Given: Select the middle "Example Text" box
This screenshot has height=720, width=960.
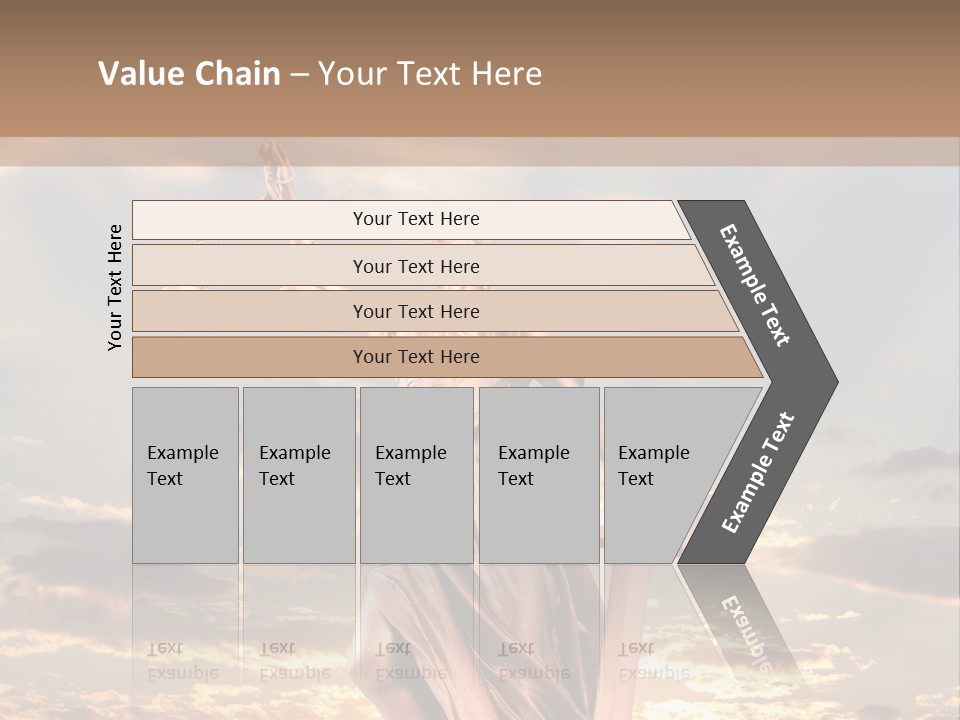Looking at the screenshot, I should 416,474.
